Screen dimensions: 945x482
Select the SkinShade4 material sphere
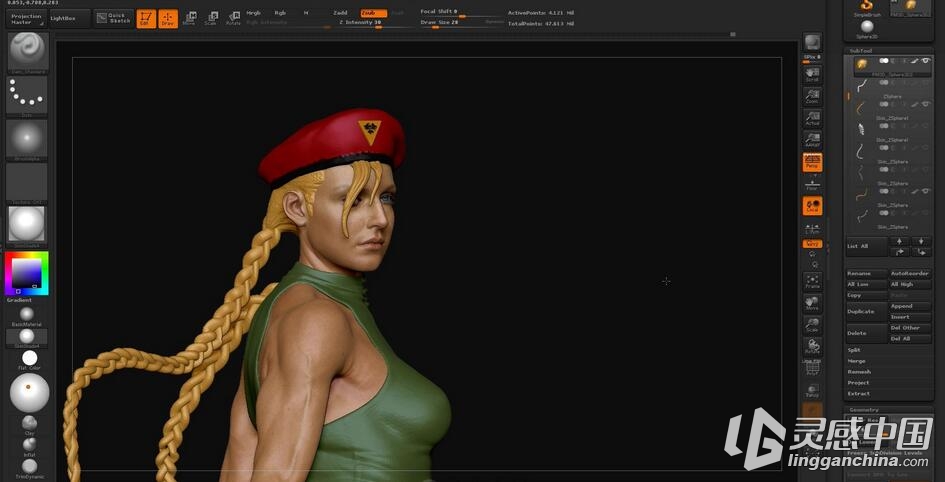(27, 338)
